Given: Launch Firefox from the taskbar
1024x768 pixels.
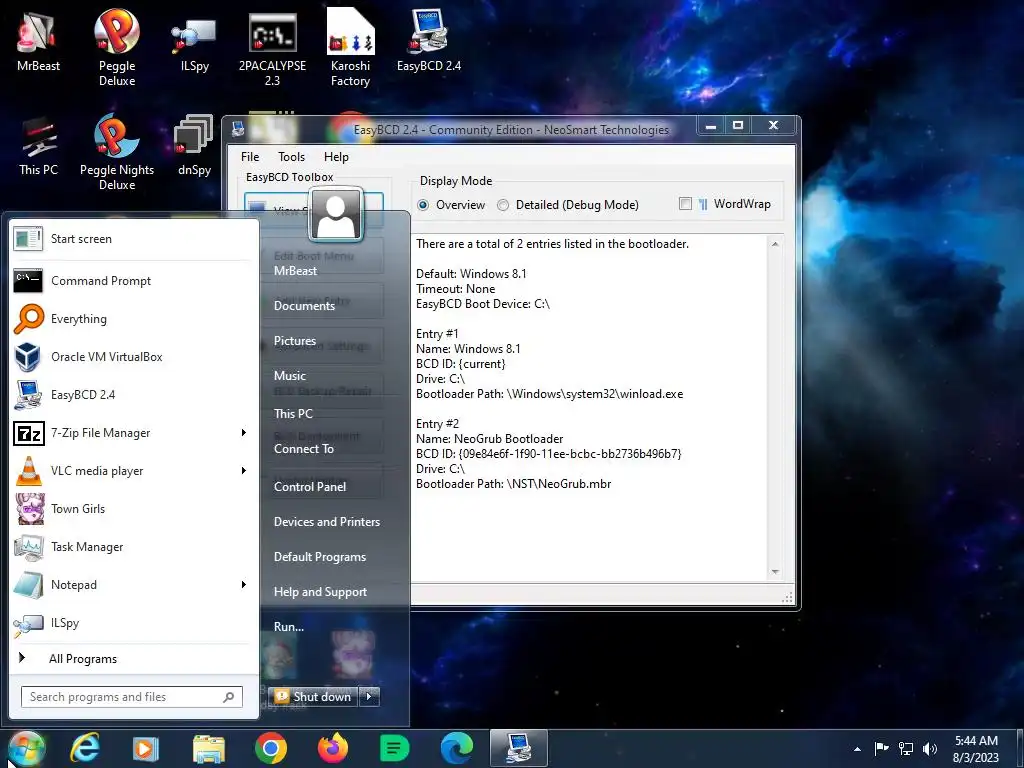Looking at the screenshot, I should pos(332,748).
